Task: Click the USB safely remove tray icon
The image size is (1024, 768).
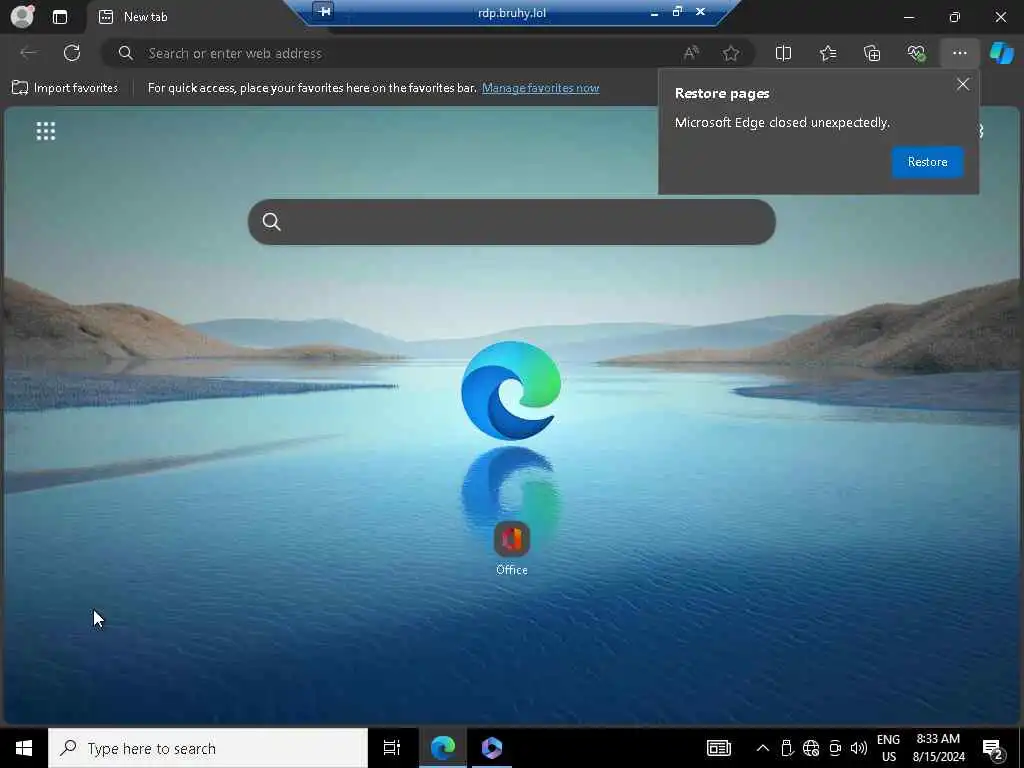Action: [787, 748]
